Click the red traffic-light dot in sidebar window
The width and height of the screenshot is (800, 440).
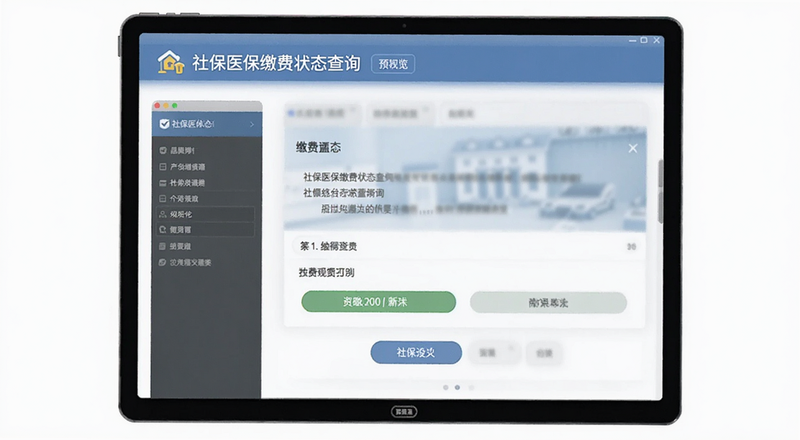pos(158,106)
